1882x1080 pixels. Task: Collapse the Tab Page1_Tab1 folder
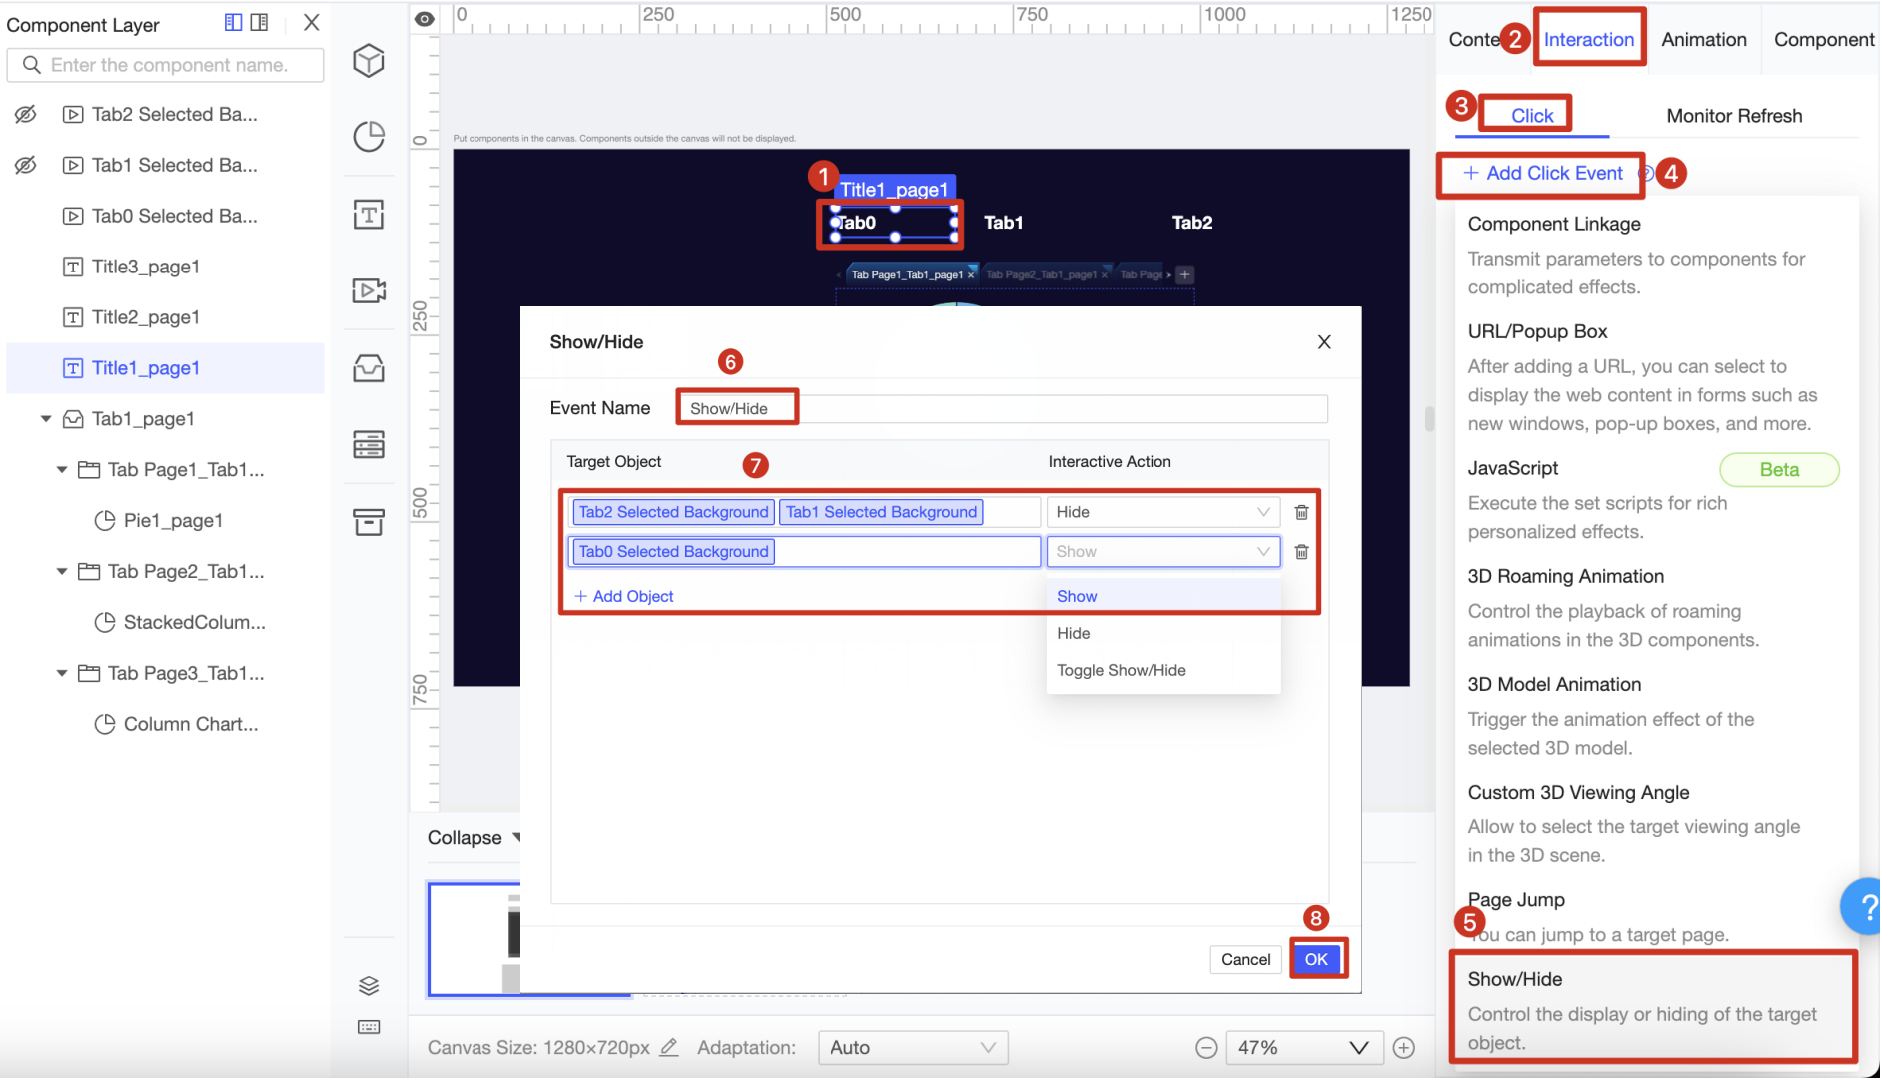tap(61, 470)
